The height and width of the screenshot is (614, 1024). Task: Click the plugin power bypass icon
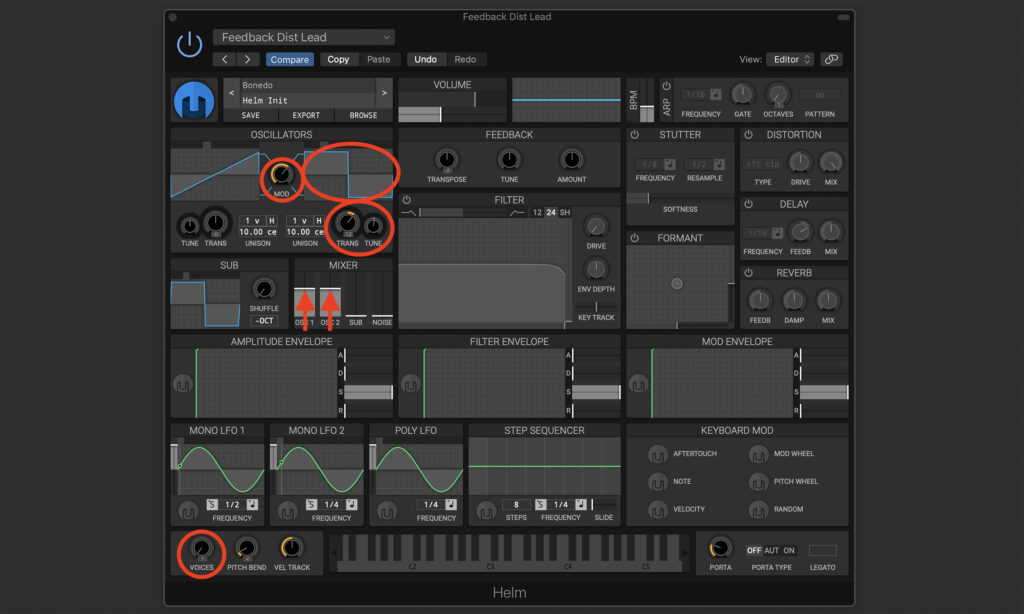click(189, 44)
